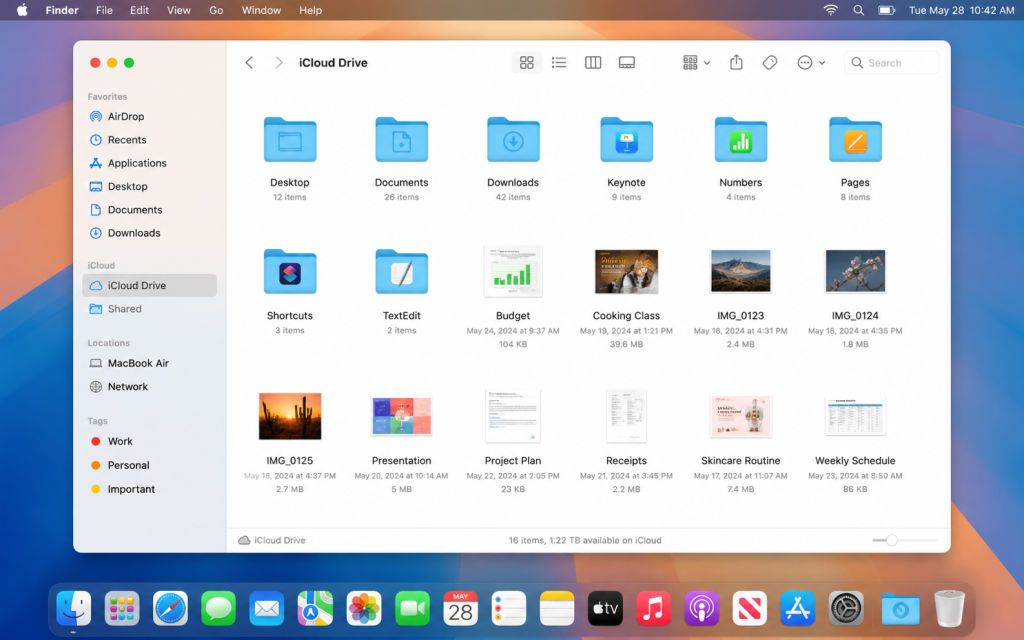Screen dimensions: 1024x640
Task: Switch to column view
Action: click(x=593, y=63)
